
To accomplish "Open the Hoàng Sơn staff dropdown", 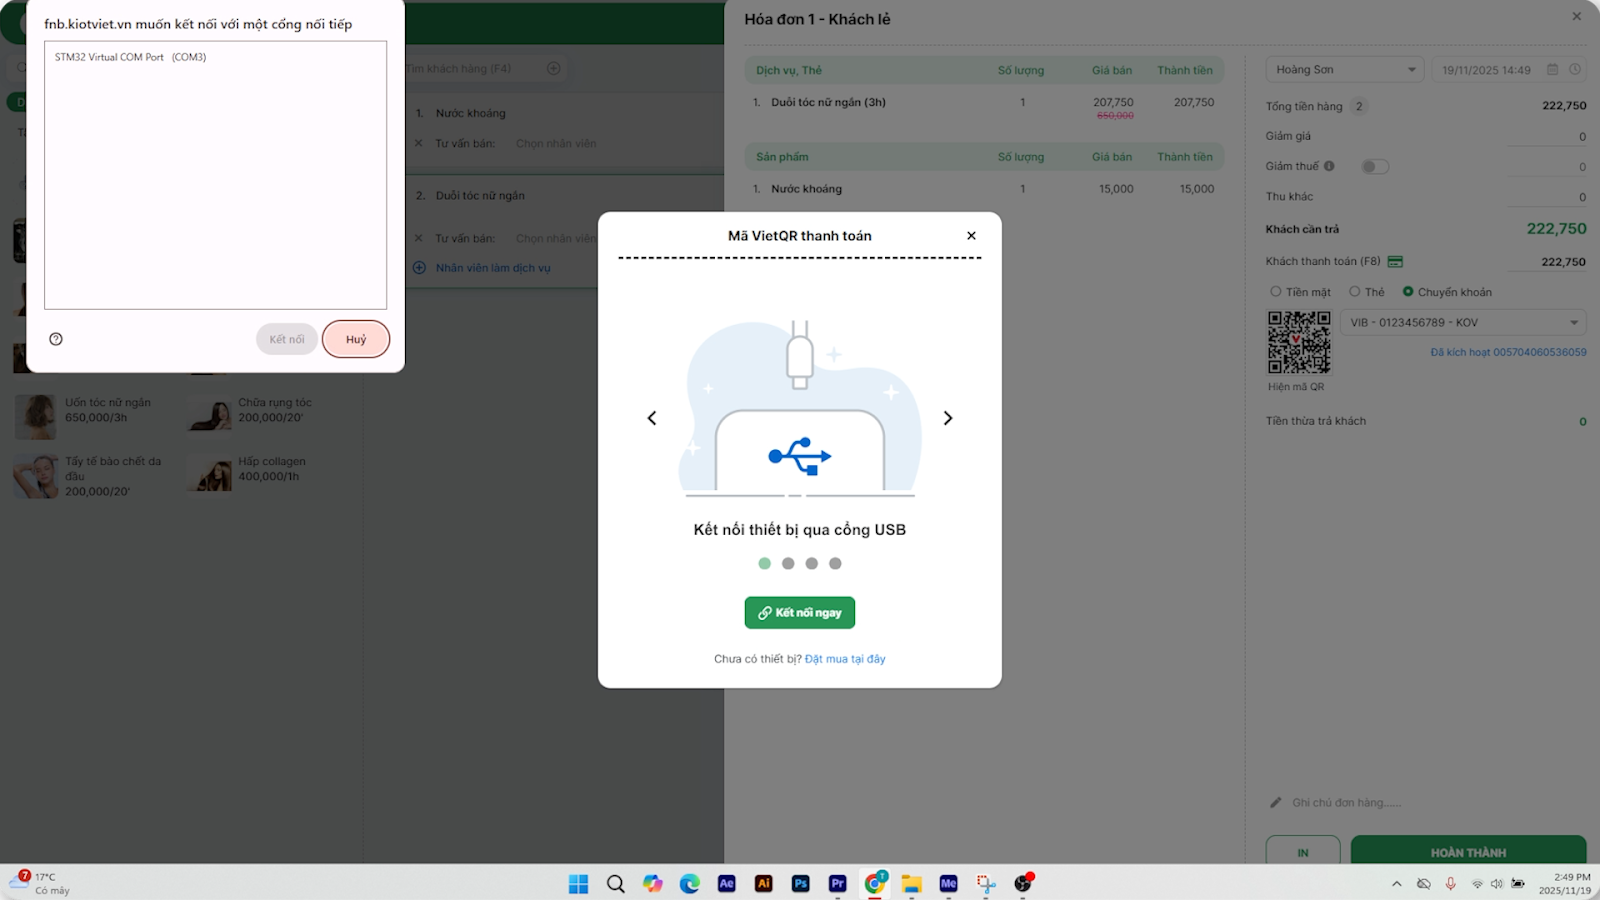I will (x=1345, y=70).
